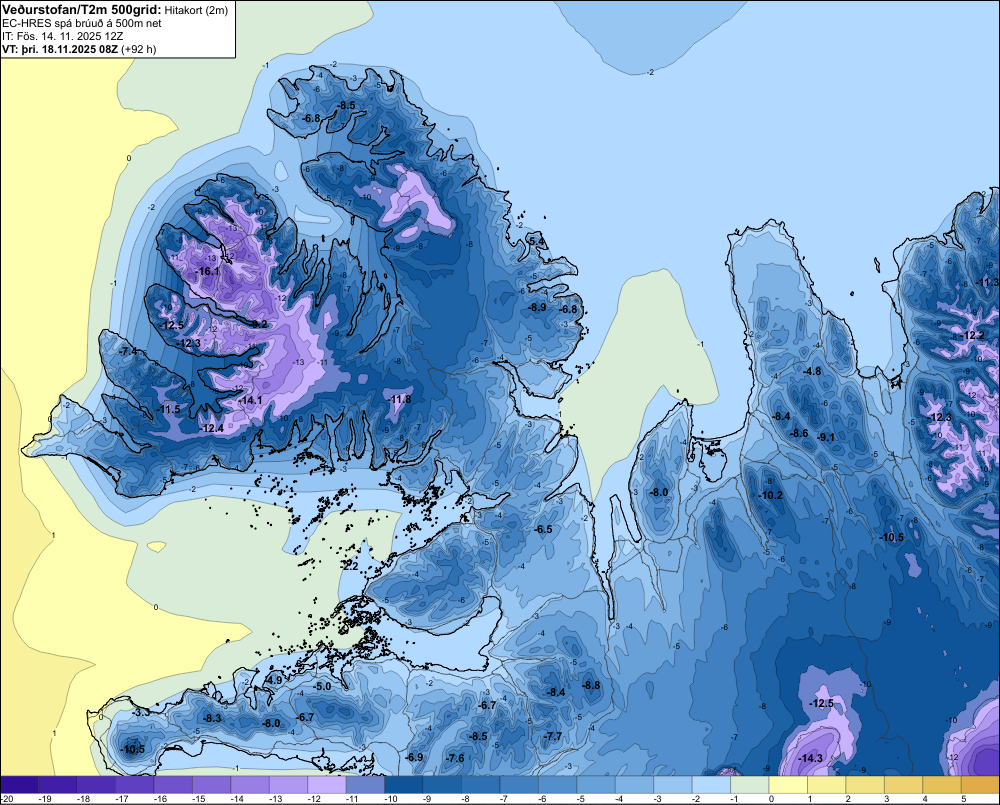Pick the legend swatch between -20 and -19
The image size is (1000, 805).
(x=20, y=784)
